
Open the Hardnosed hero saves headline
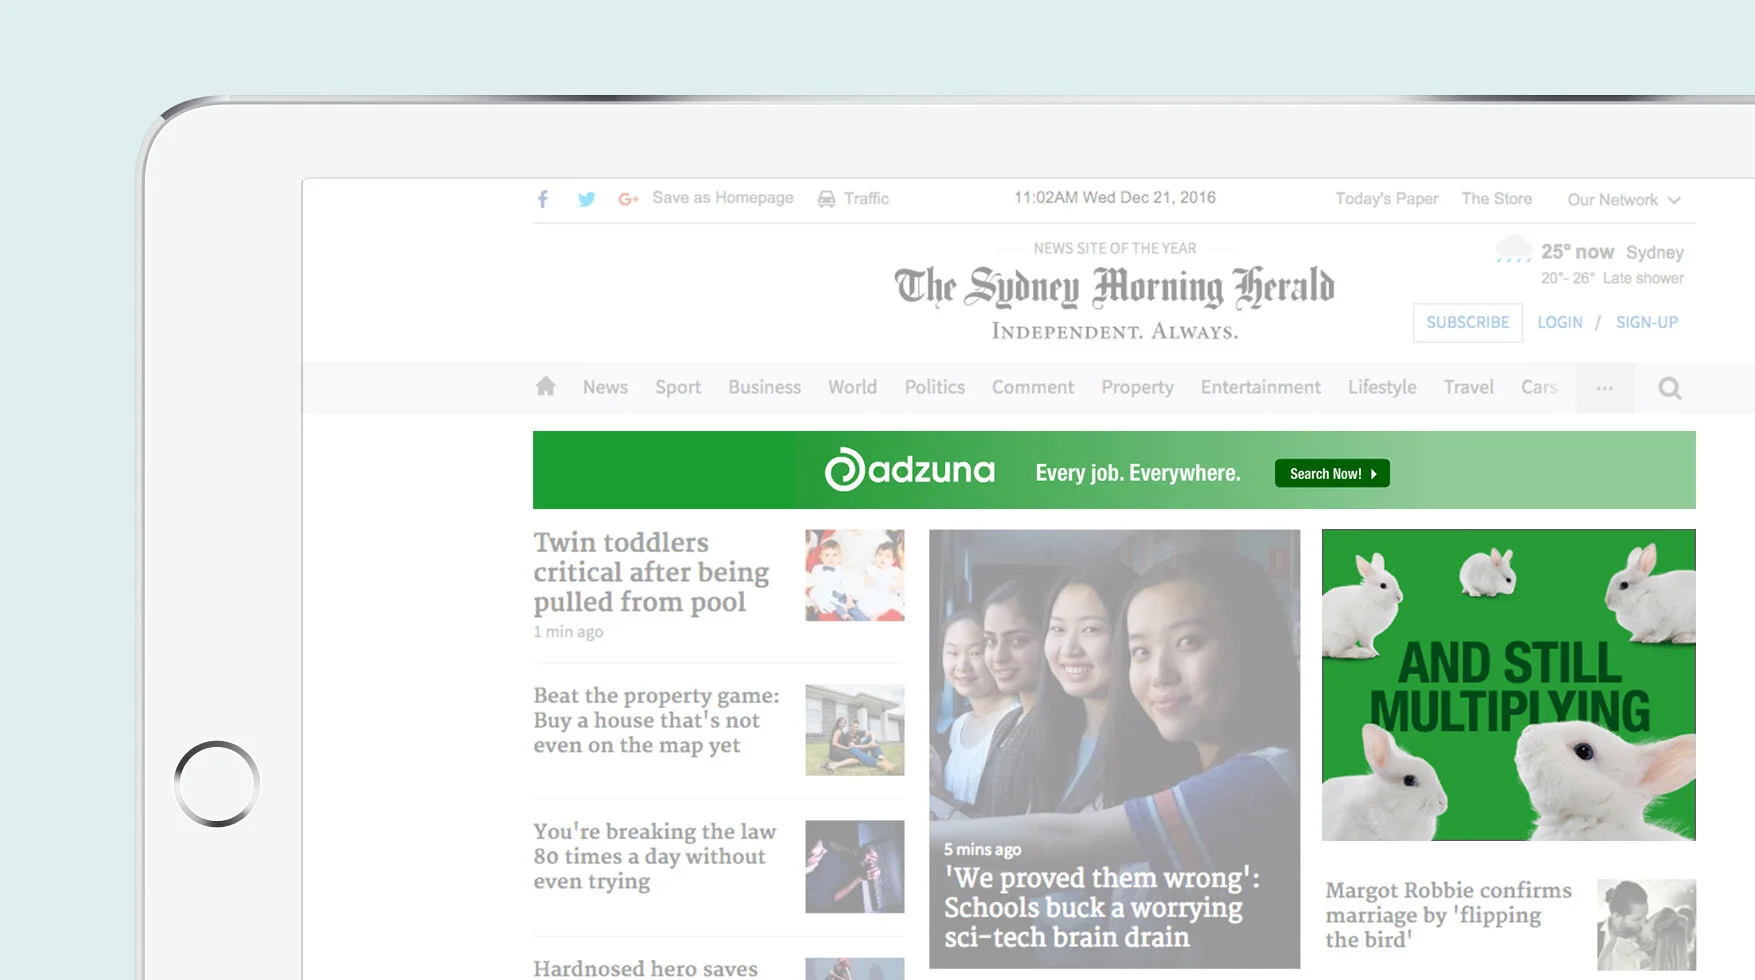click(645, 968)
